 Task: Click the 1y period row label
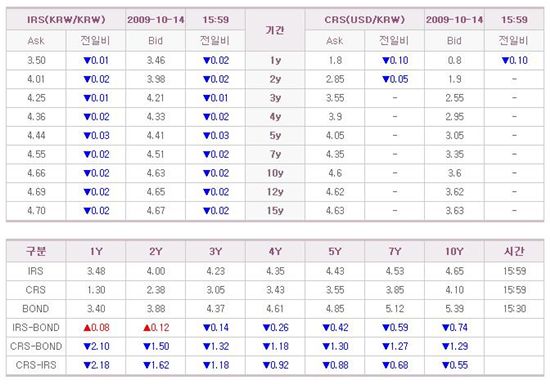pyautogui.click(x=275, y=60)
